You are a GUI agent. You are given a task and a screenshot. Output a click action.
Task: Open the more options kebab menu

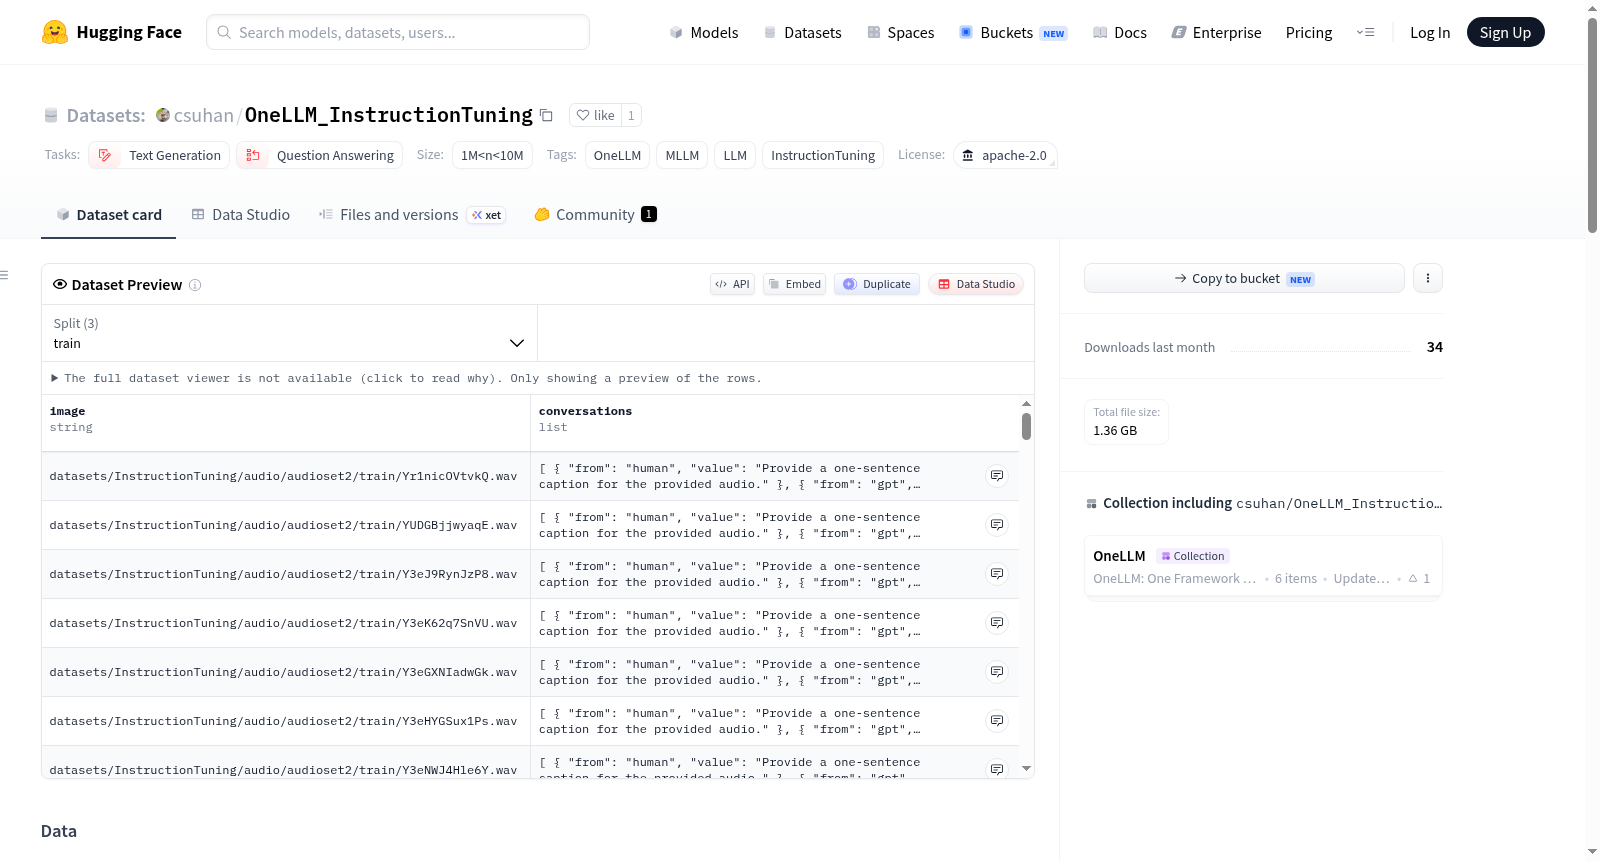pyautogui.click(x=1428, y=278)
